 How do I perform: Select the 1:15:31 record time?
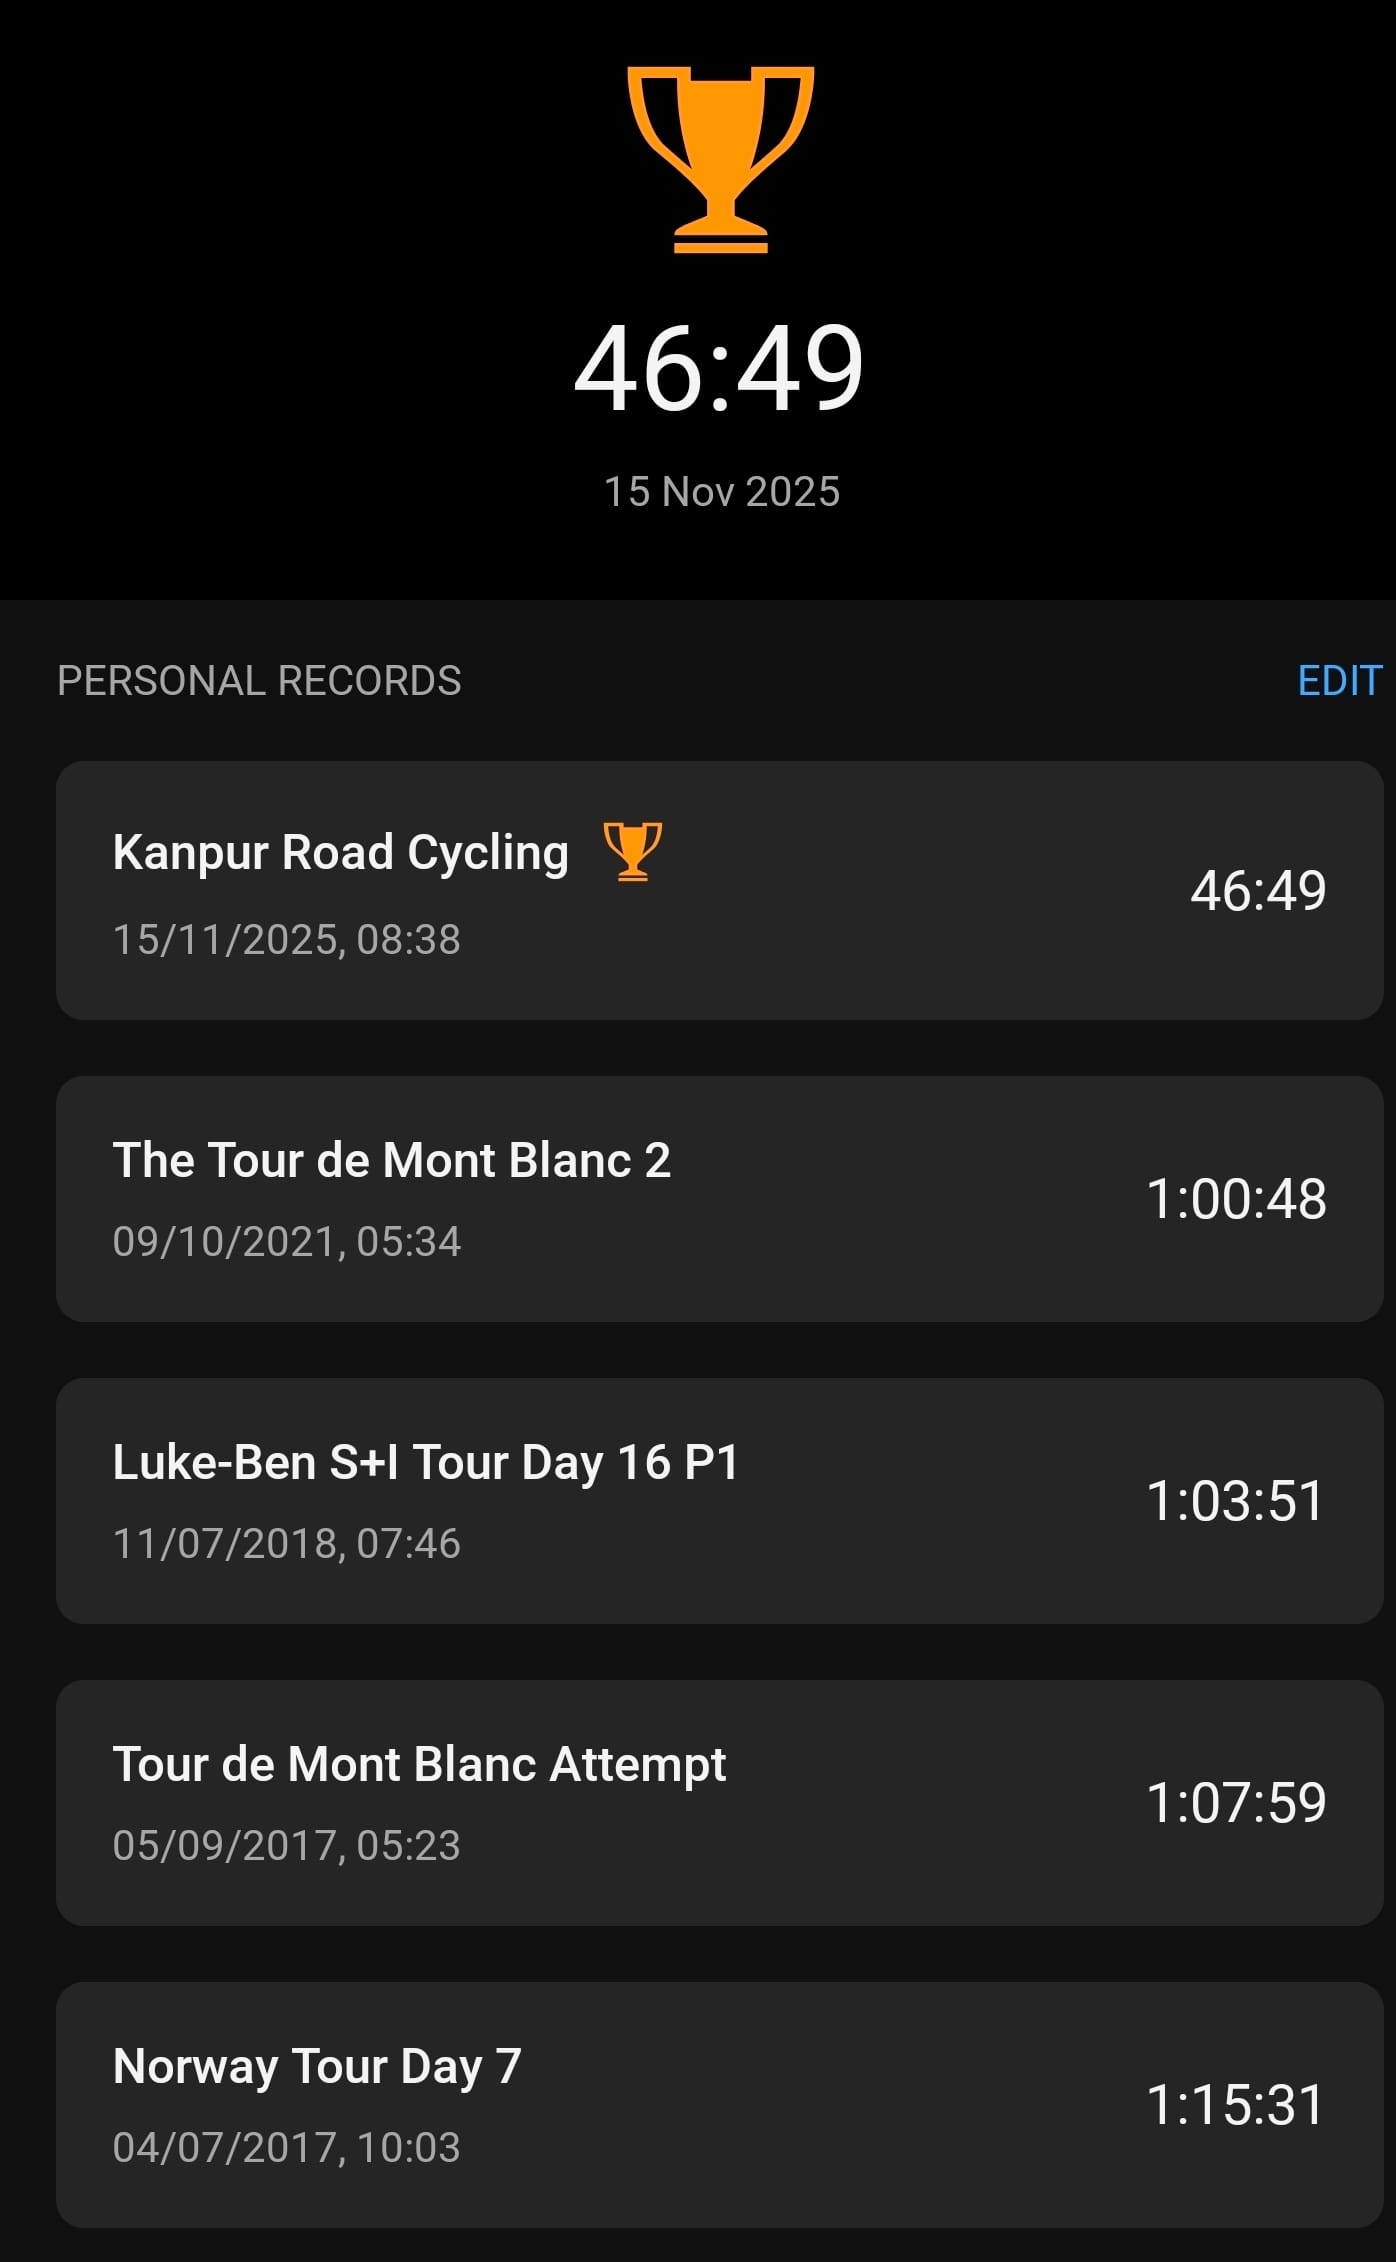(x=1235, y=2105)
